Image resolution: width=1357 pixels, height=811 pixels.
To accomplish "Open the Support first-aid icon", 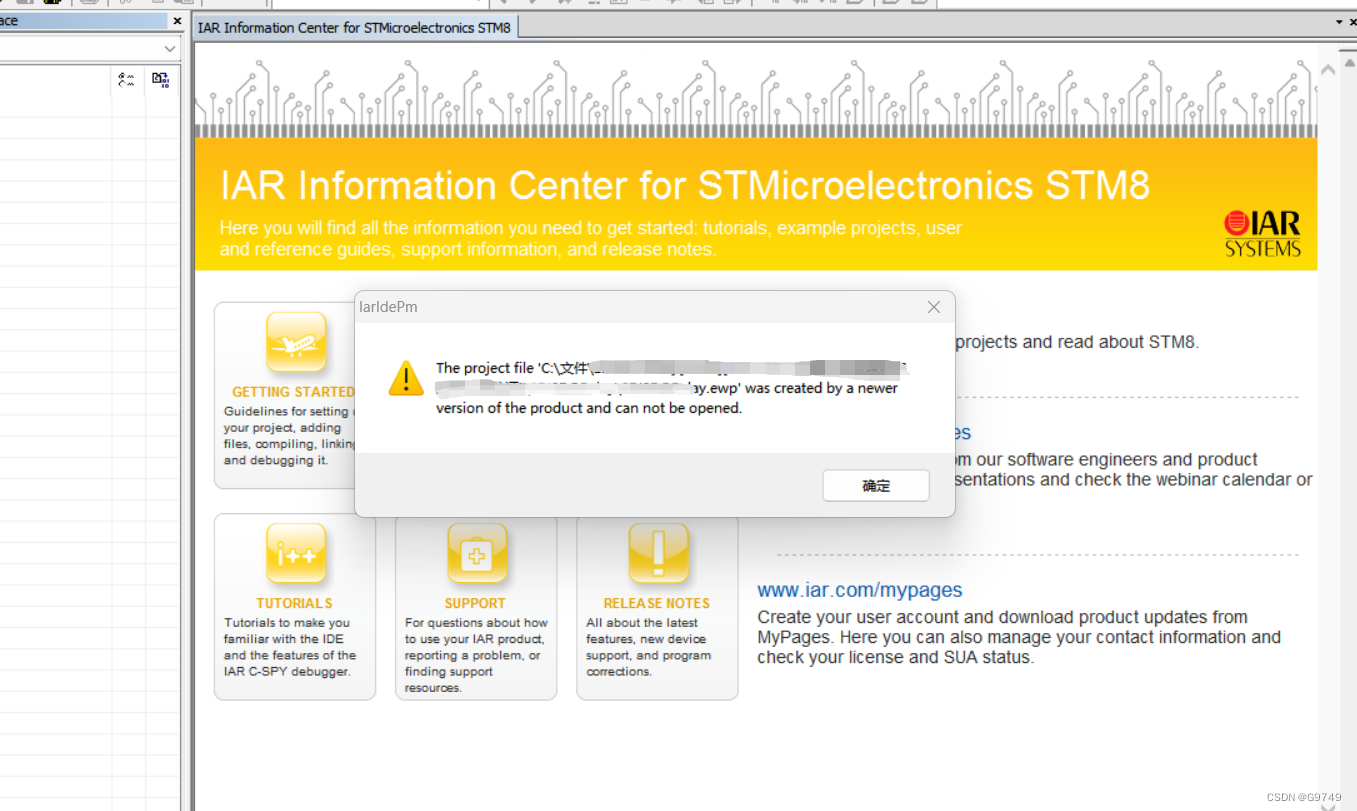I will coord(477,553).
